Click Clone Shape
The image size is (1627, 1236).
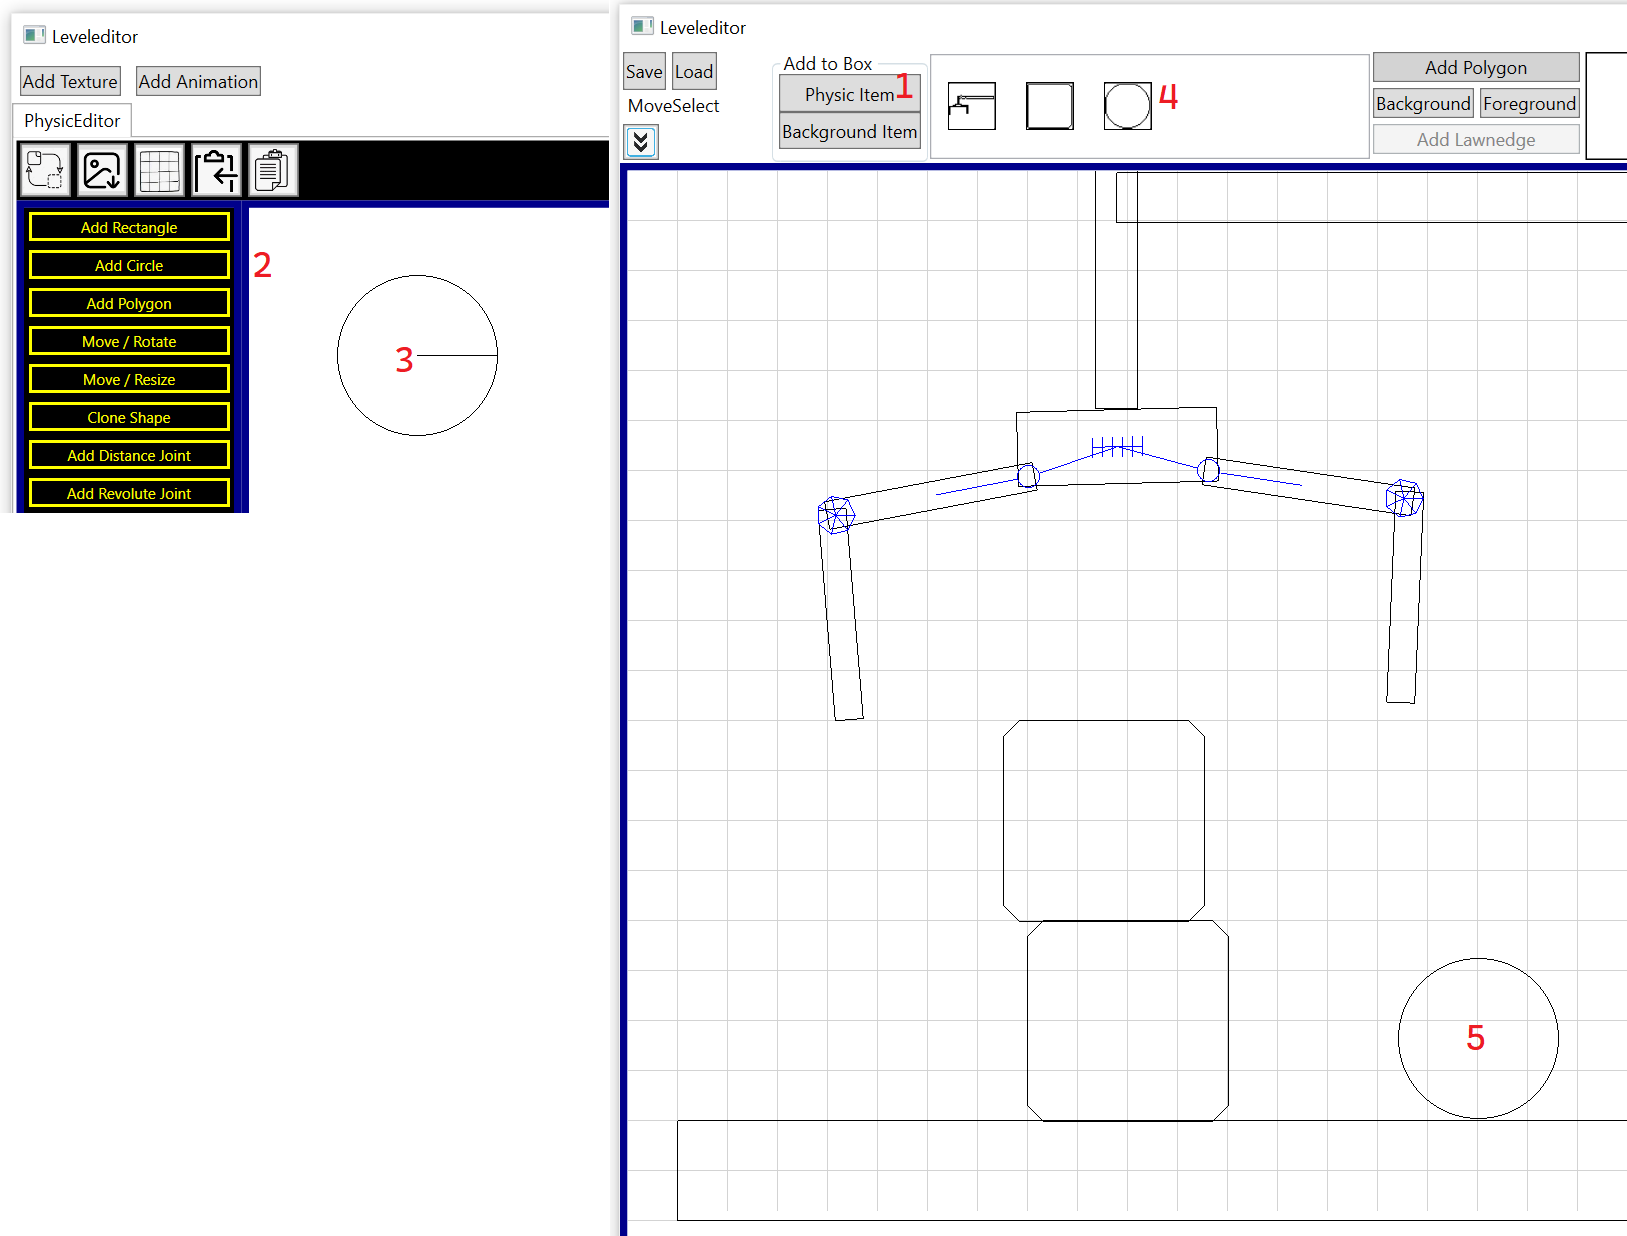[x=129, y=417]
